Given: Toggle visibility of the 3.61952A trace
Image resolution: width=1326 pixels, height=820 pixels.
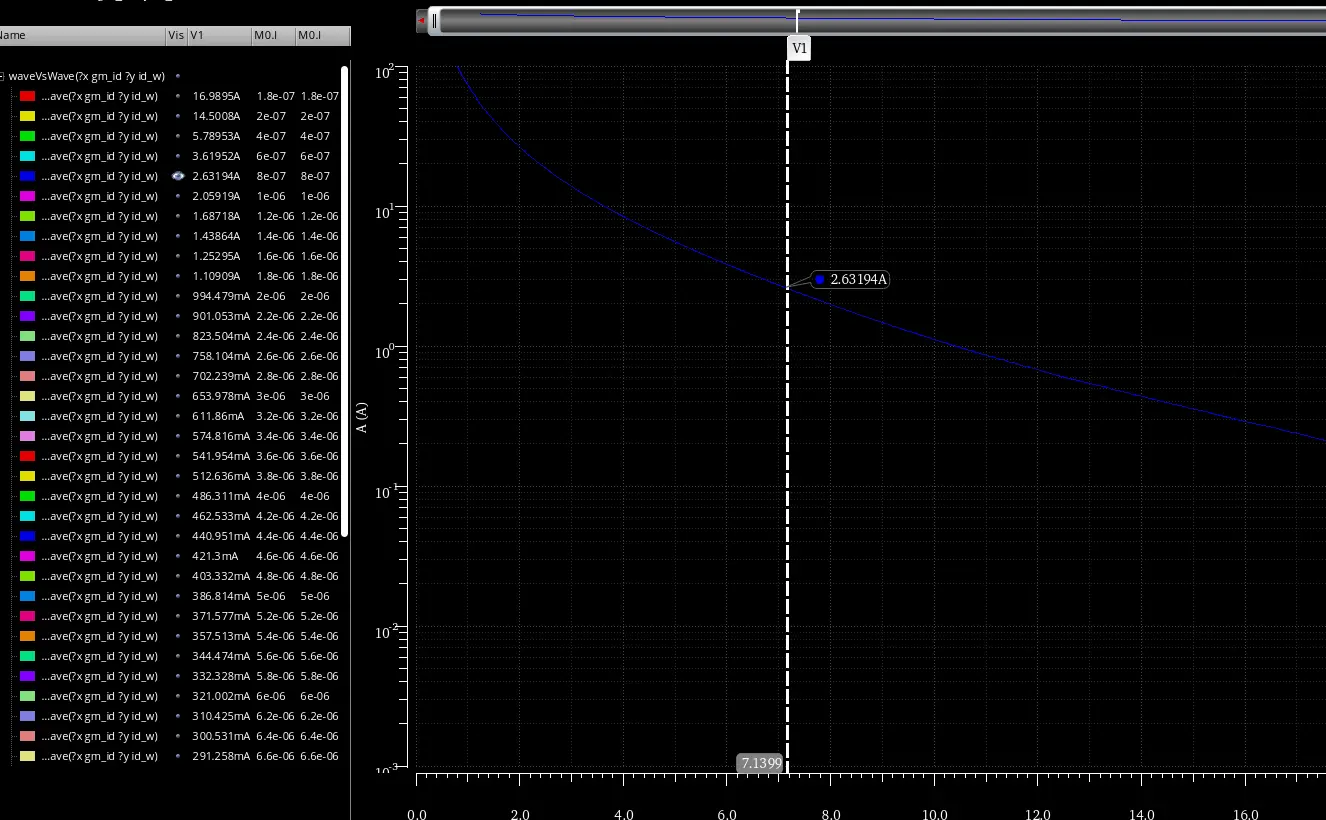Looking at the screenshot, I should click(178, 156).
